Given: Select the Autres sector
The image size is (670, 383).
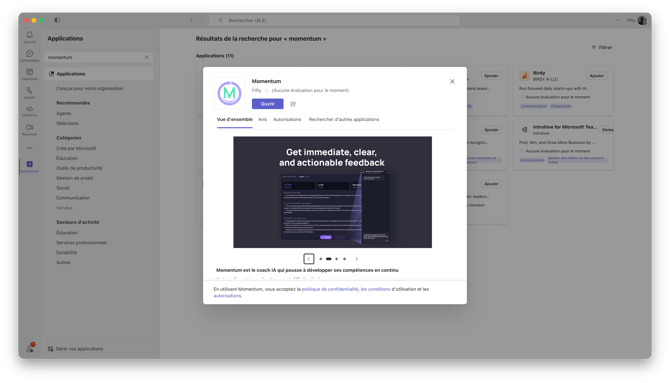Looking at the screenshot, I should pyautogui.click(x=63, y=262).
